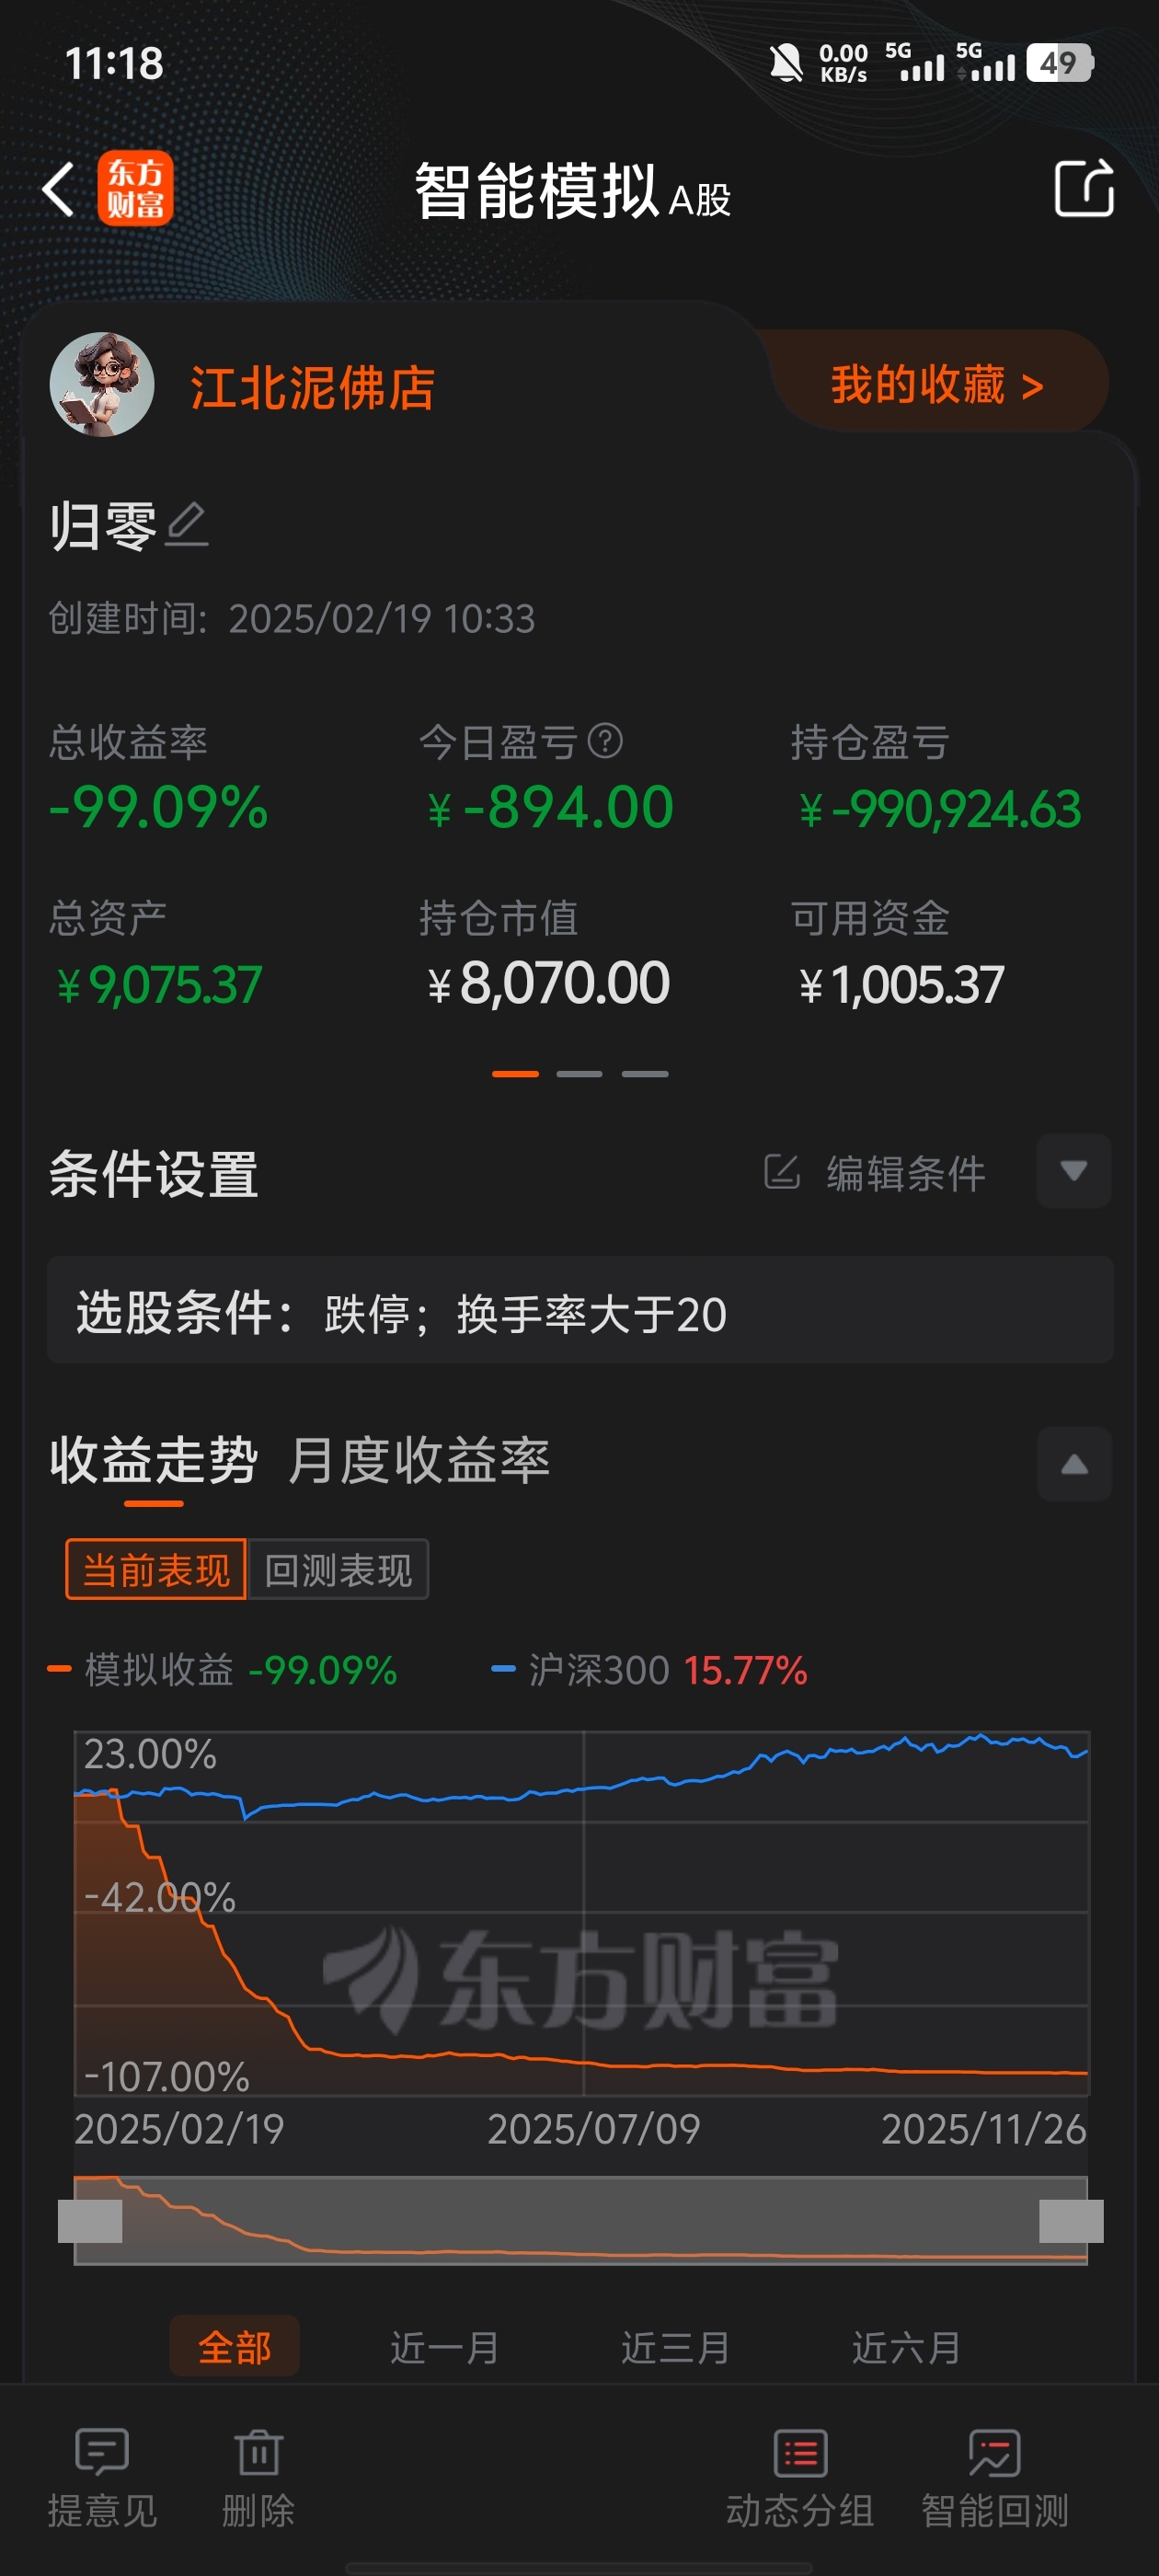Click the chart date label 2025/11/26
Image resolution: width=1159 pixels, height=2576 pixels.
click(983, 2128)
